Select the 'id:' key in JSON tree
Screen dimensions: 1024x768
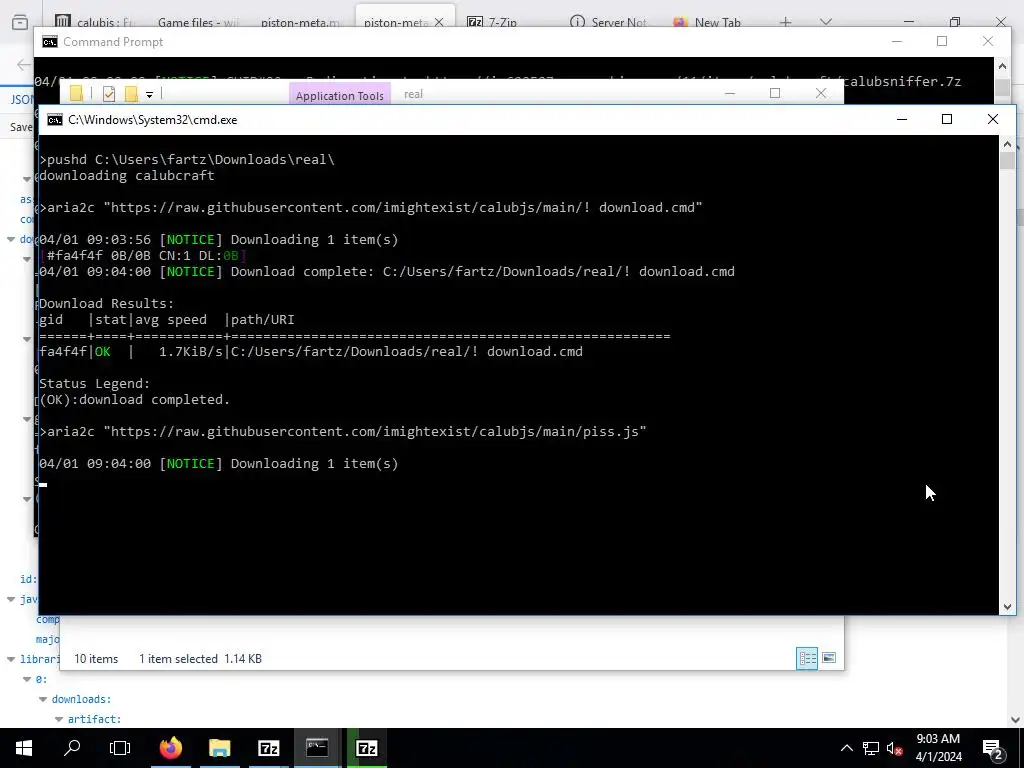click(28, 579)
